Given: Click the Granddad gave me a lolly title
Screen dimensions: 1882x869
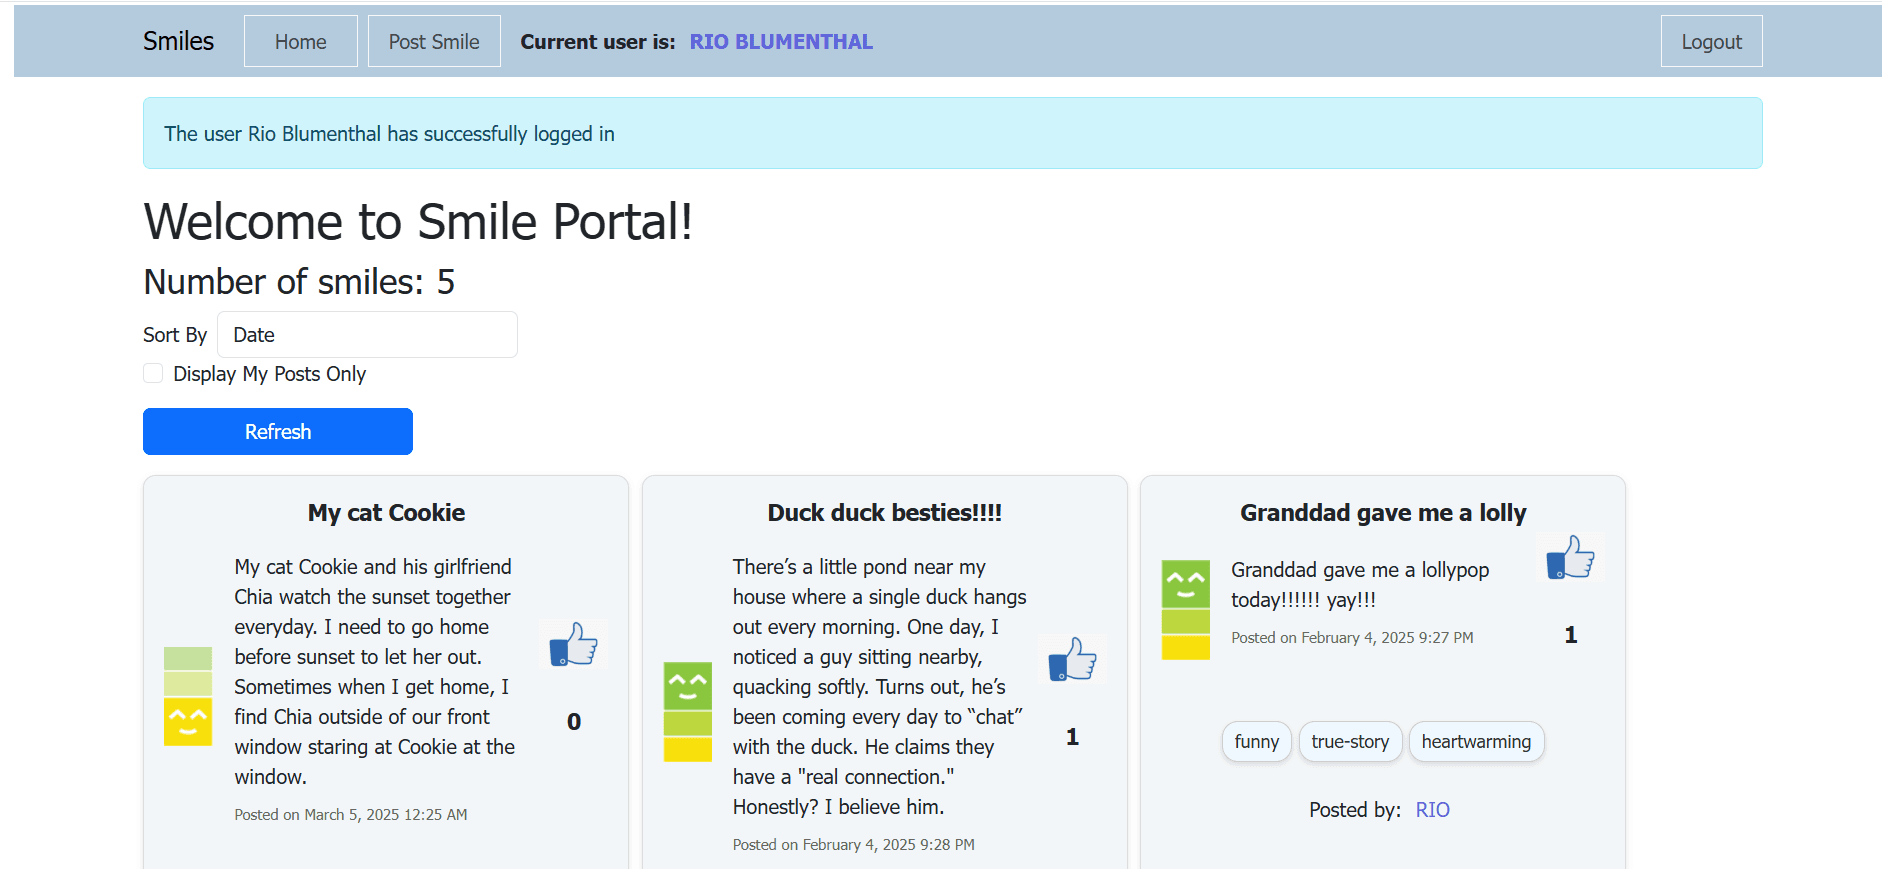Looking at the screenshot, I should coord(1383,513).
